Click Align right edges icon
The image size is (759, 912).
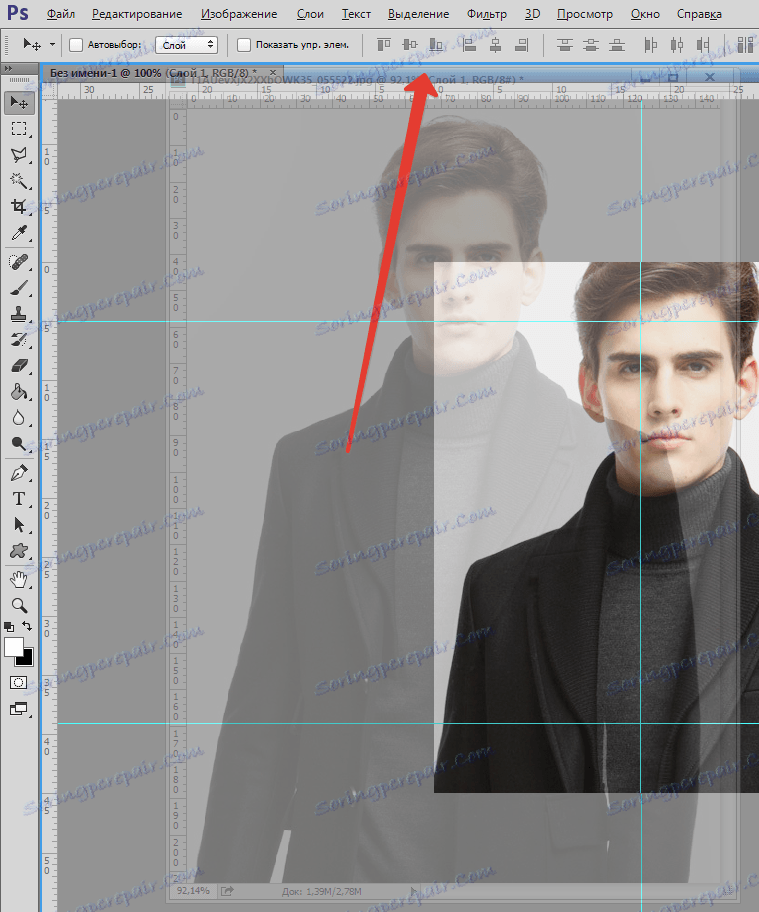522,45
